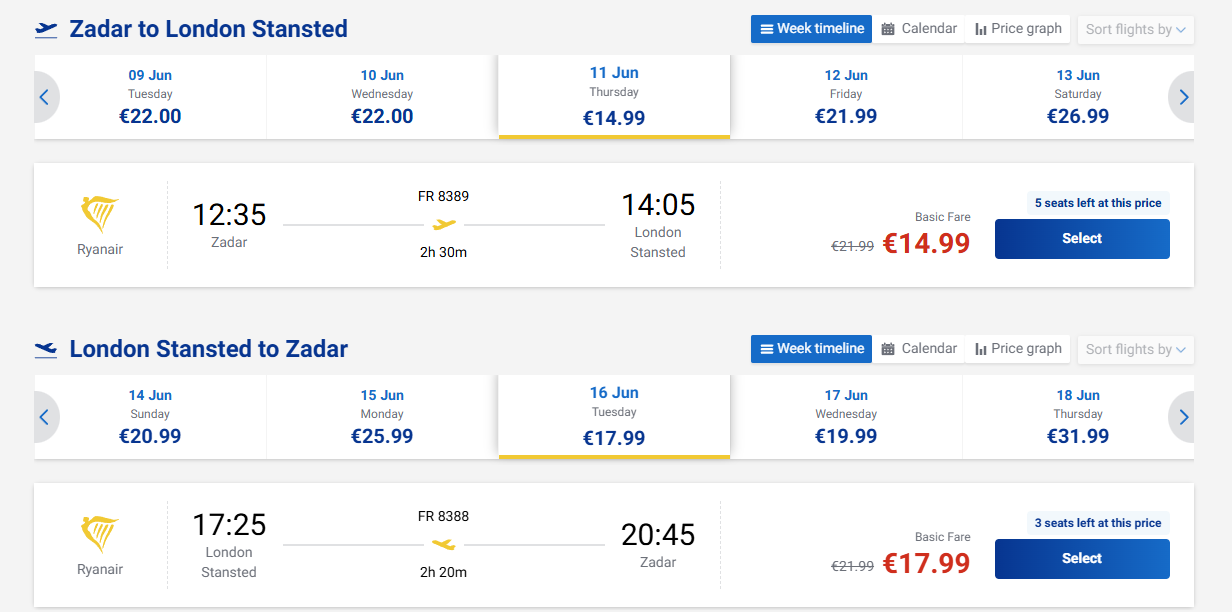Choose 12 Jun Friday outbound date at €21.99
The image size is (1232, 612).
coord(846,97)
